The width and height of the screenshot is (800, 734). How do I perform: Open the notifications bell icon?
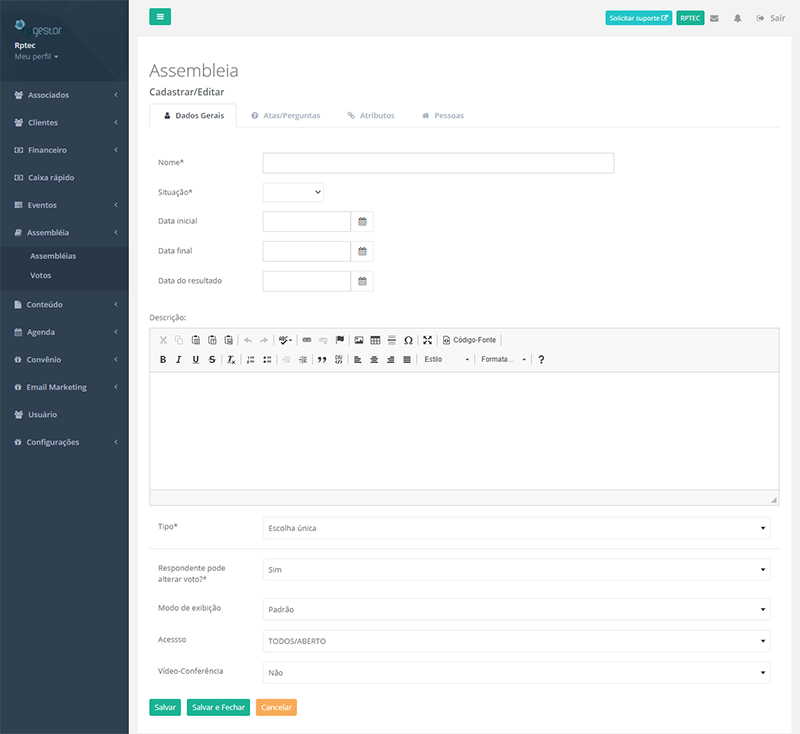(x=738, y=18)
